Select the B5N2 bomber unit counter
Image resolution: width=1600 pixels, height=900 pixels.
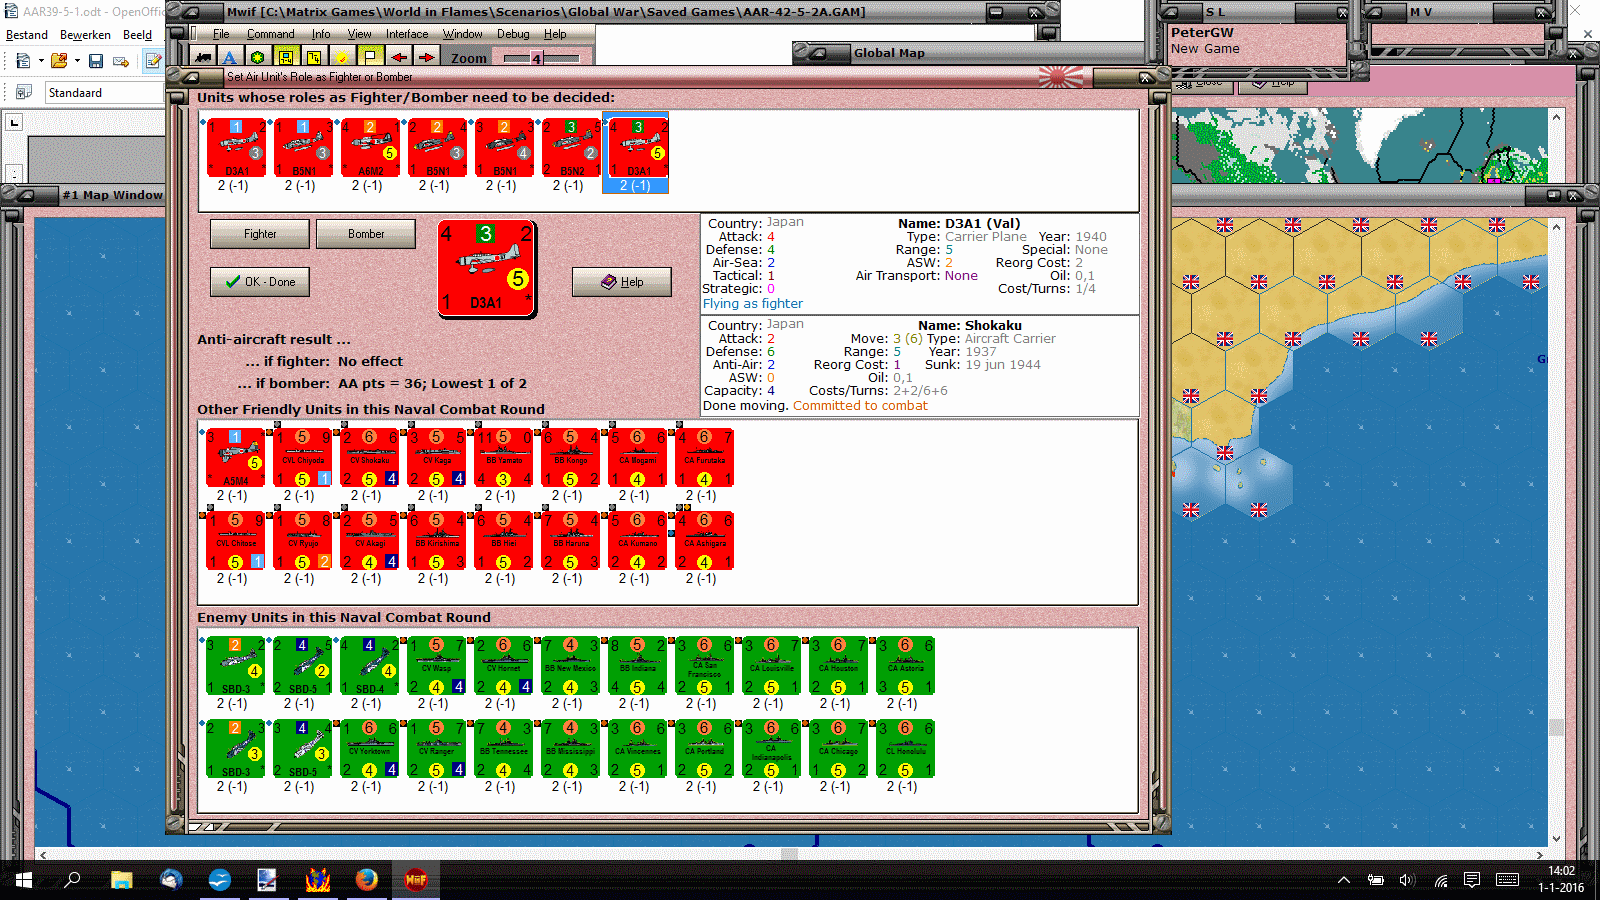coord(572,148)
